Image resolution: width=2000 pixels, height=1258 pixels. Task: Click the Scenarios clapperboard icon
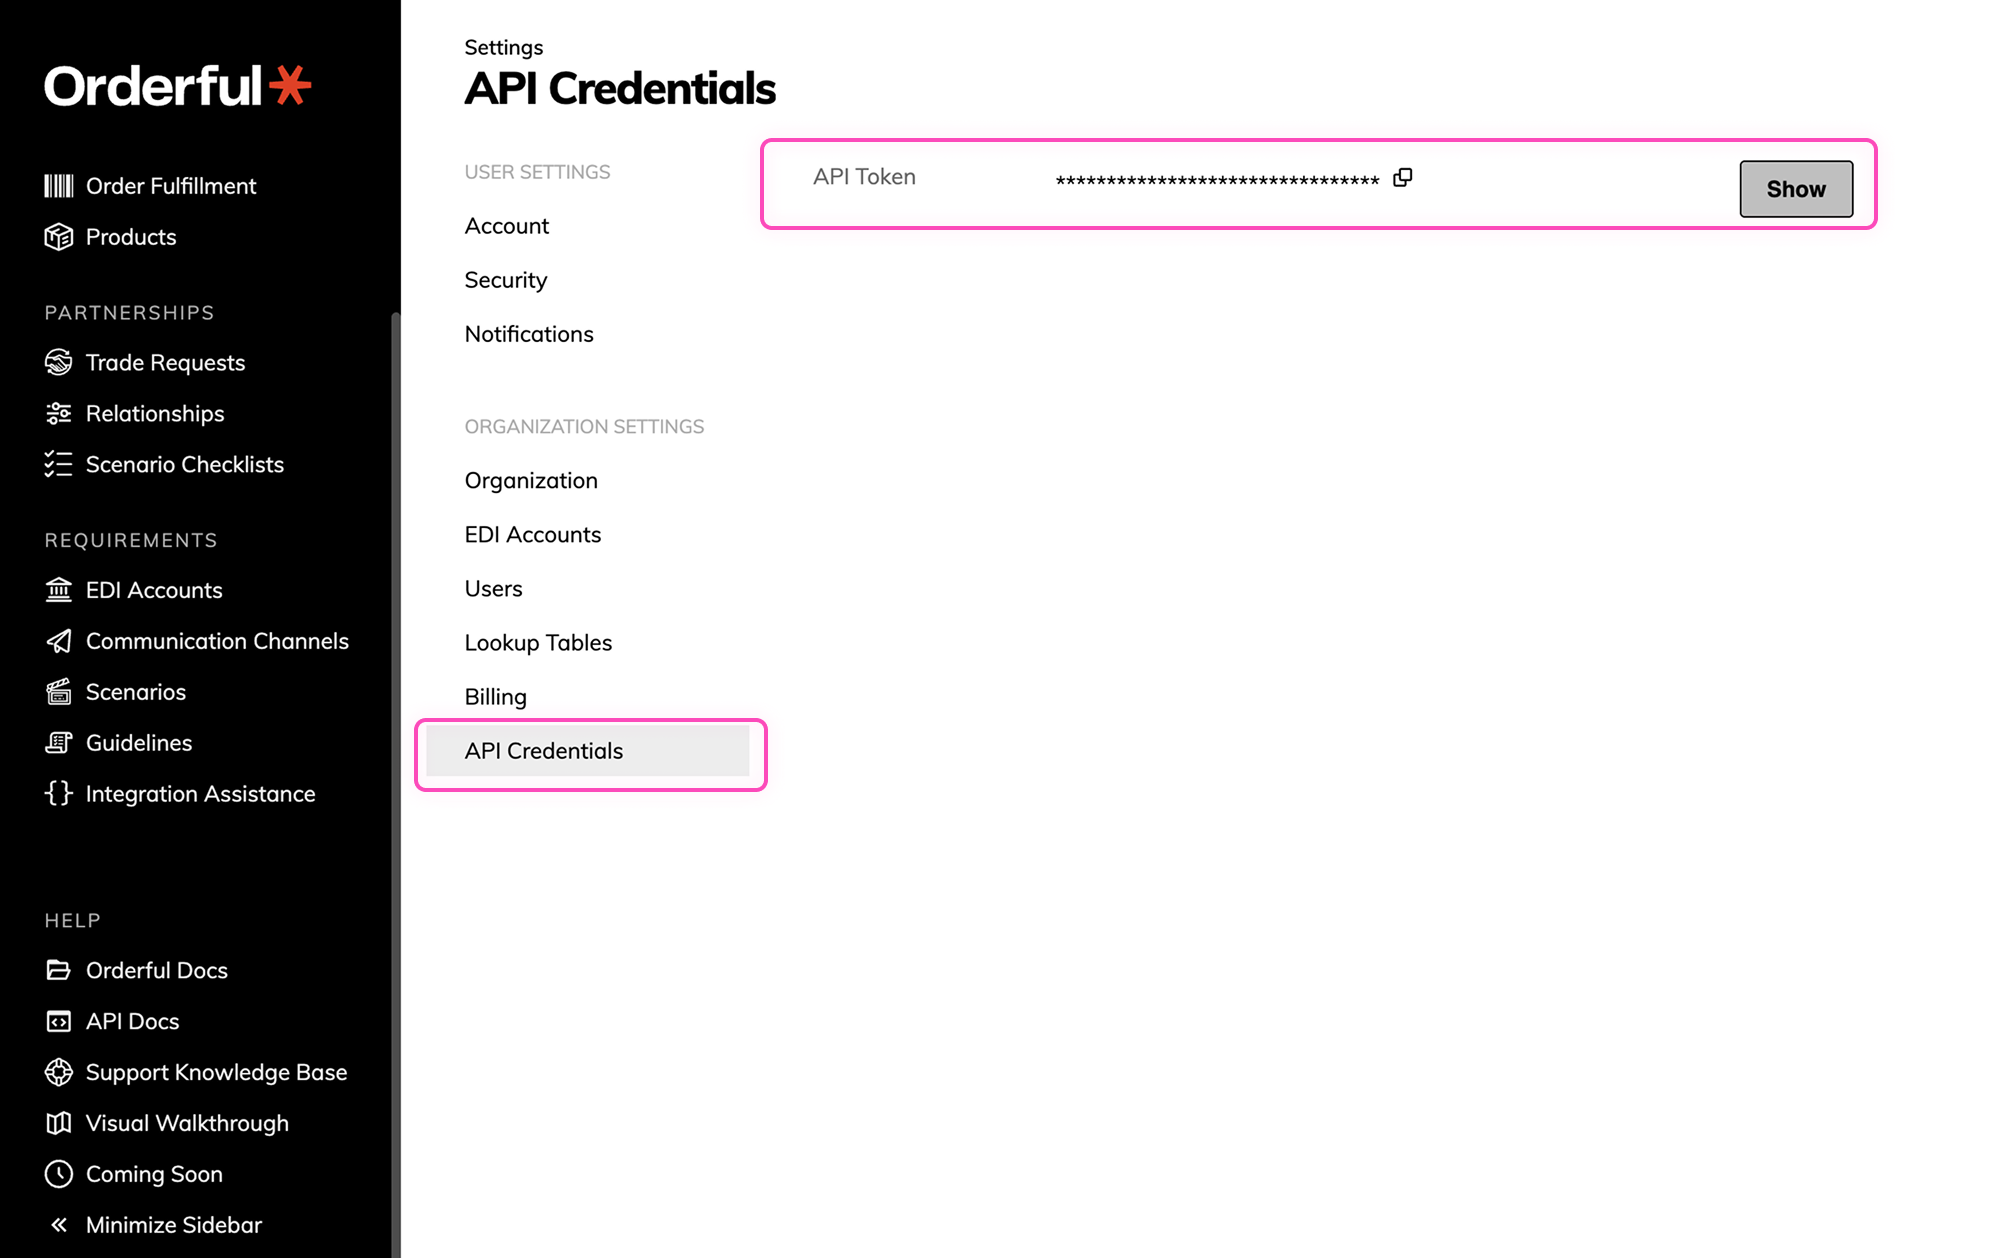pos(60,691)
